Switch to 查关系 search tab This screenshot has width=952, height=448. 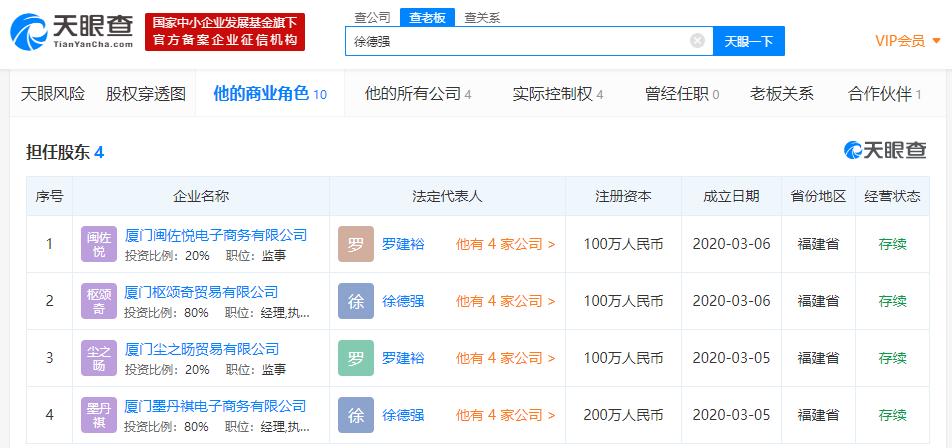tap(482, 17)
